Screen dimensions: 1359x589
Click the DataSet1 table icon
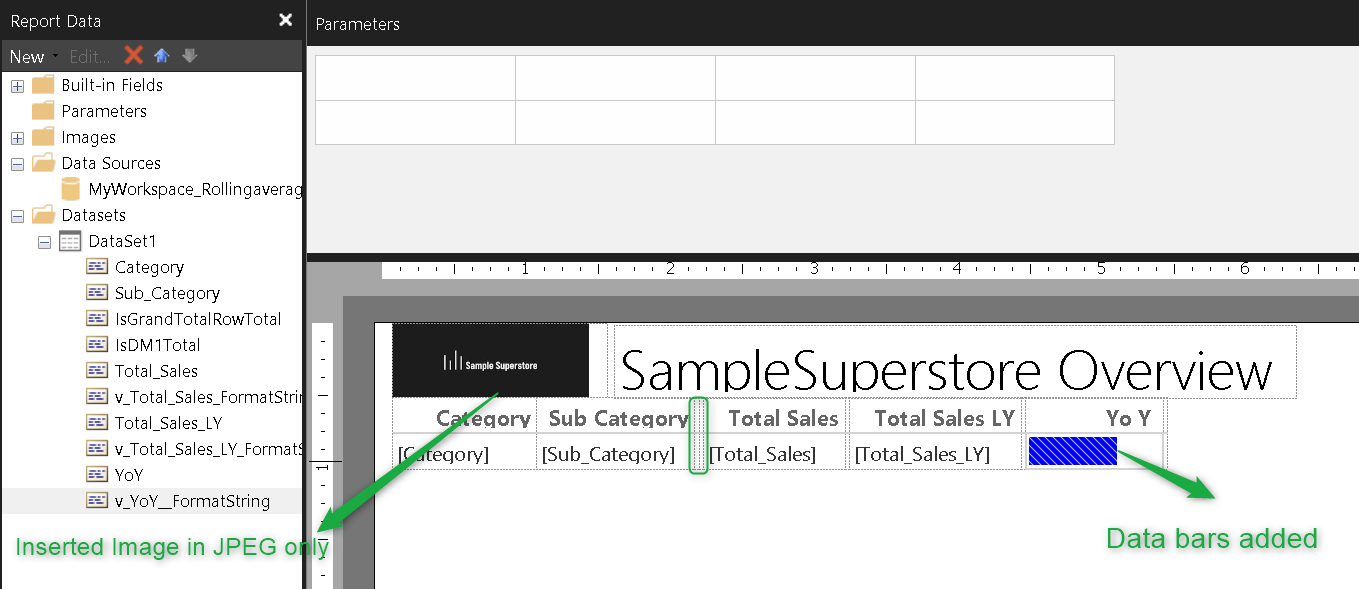[x=70, y=241]
